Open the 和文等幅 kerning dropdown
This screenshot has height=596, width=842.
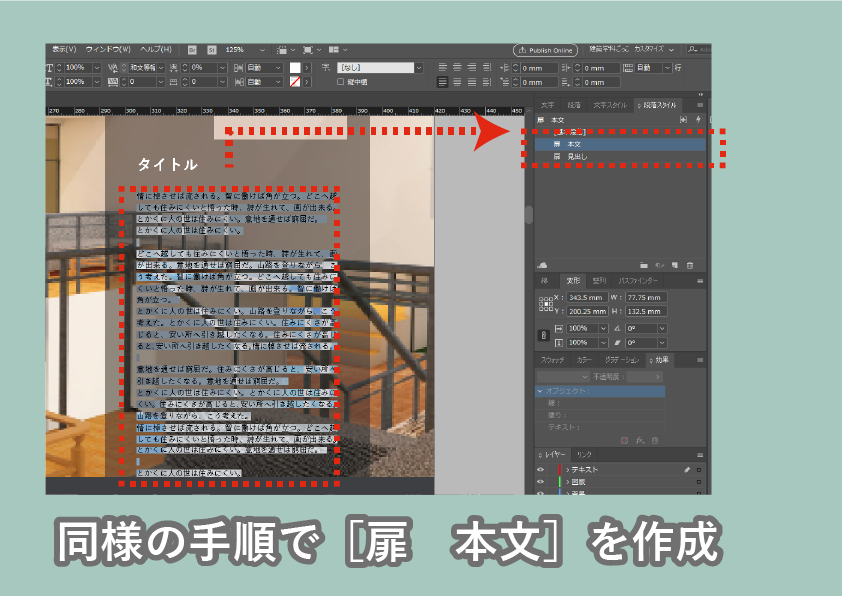click(161, 68)
